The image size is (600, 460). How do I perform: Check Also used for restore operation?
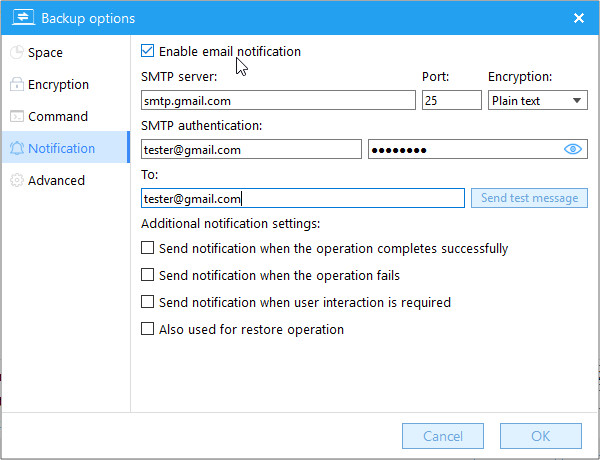pos(148,329)
